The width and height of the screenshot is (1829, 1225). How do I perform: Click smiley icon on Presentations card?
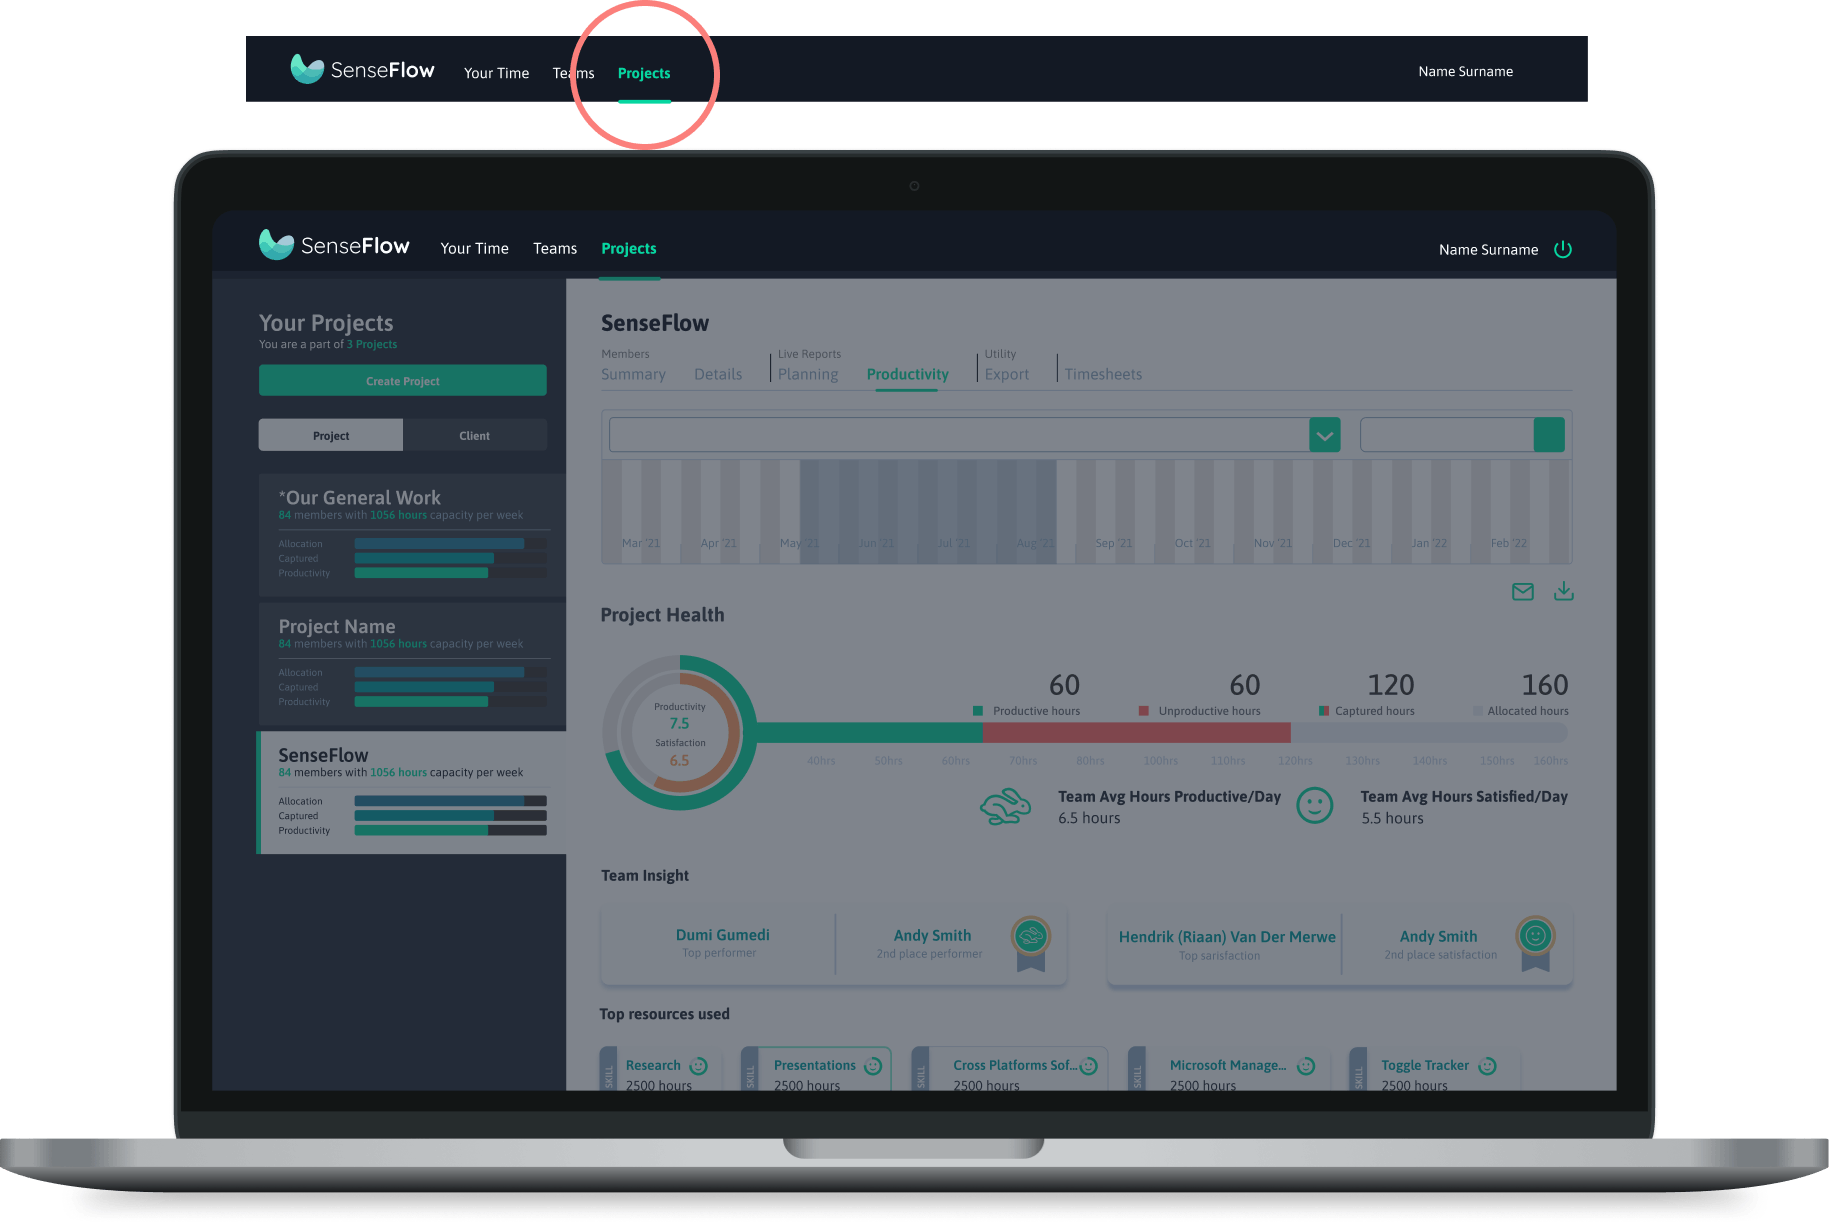[873, 1066]
